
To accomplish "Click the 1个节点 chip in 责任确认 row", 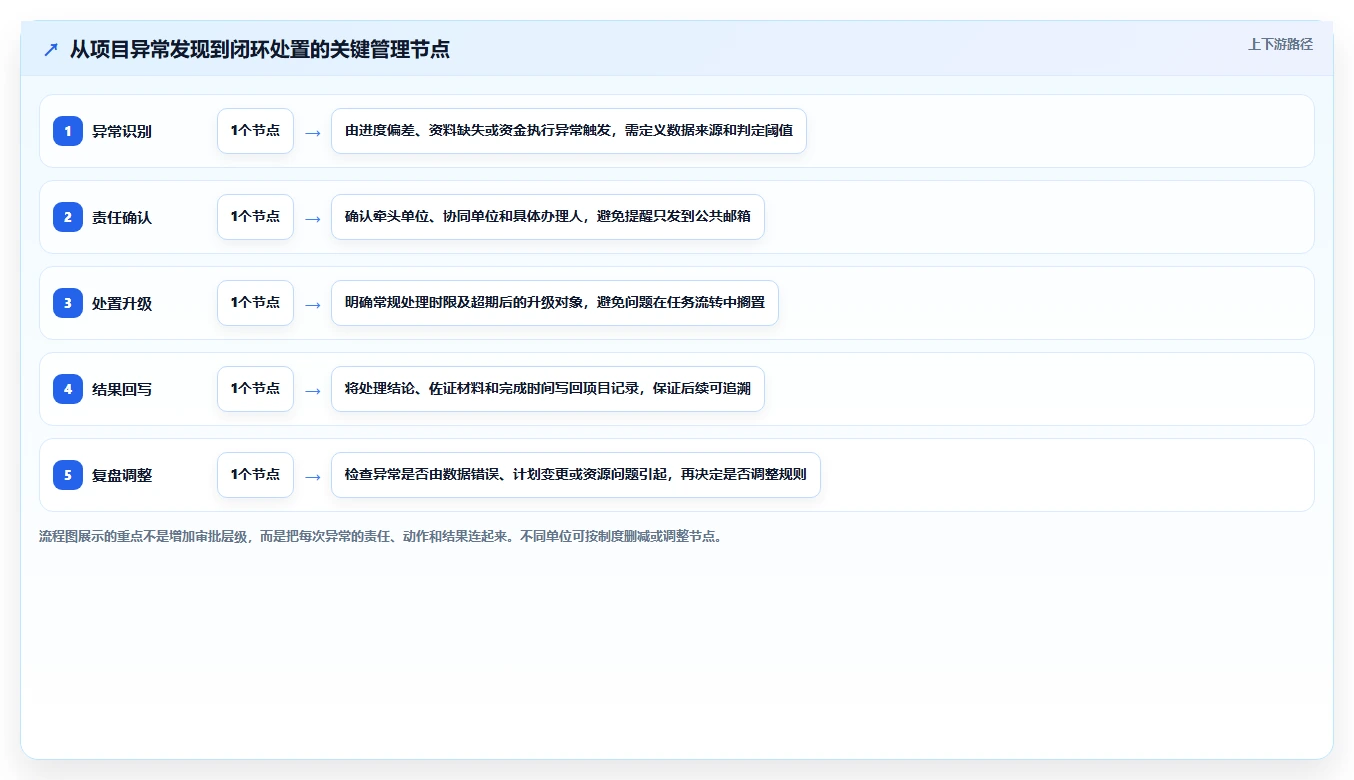I will (255, 217).
